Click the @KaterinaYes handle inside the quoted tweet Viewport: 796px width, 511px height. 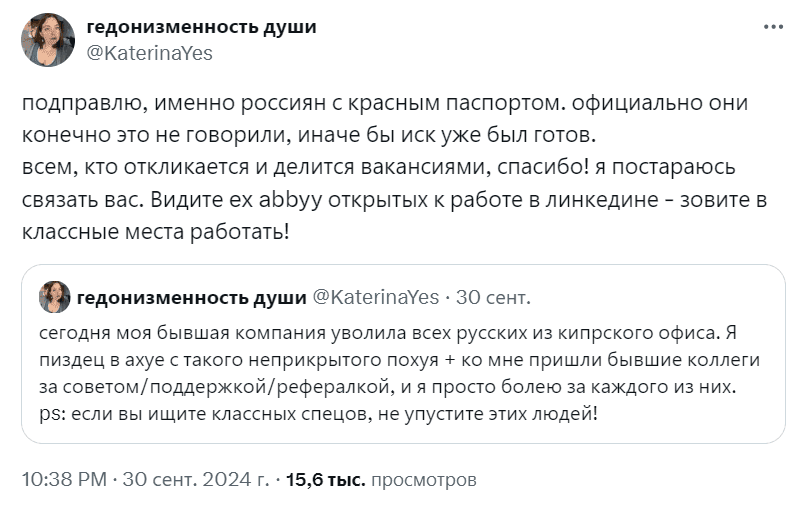click(x=376, y=296)
